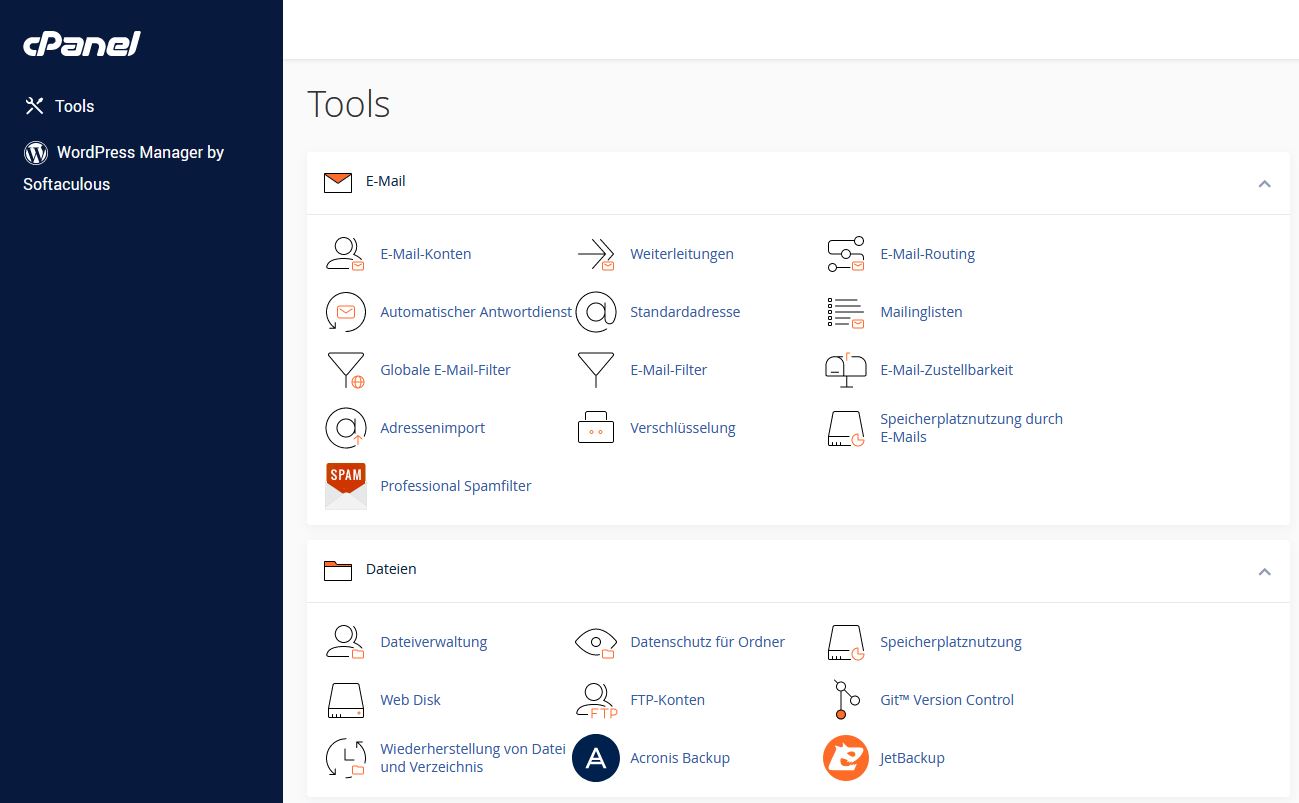Click the E-Mail-Routing icon
The image size is (1299, 803).
[x=845, y=254]
